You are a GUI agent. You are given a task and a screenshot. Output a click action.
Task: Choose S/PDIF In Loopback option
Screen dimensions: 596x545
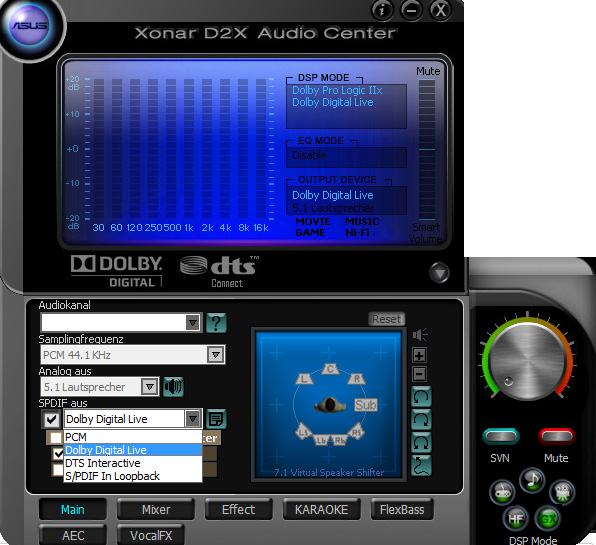point(133,476)
